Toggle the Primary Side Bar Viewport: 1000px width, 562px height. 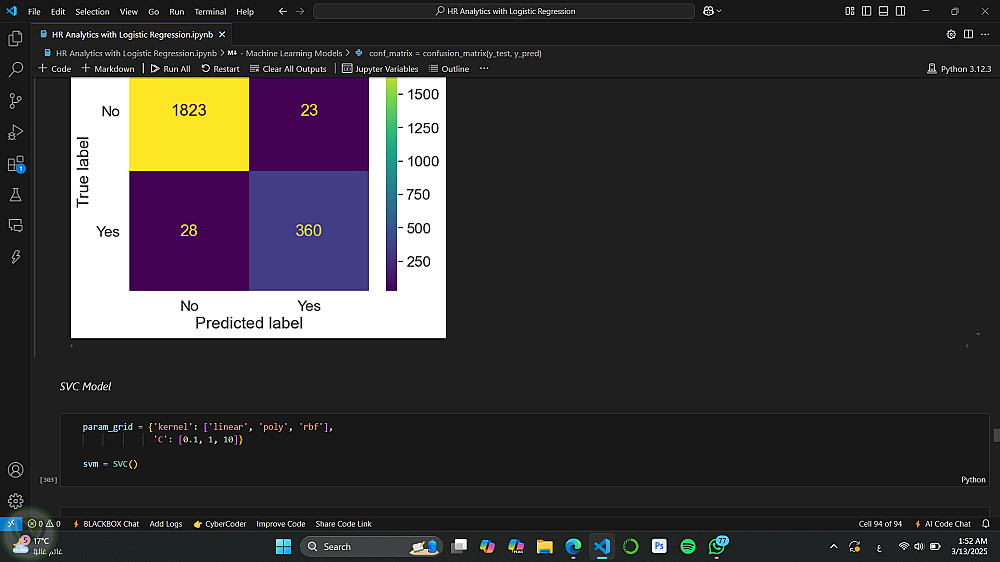click(866, 11)
